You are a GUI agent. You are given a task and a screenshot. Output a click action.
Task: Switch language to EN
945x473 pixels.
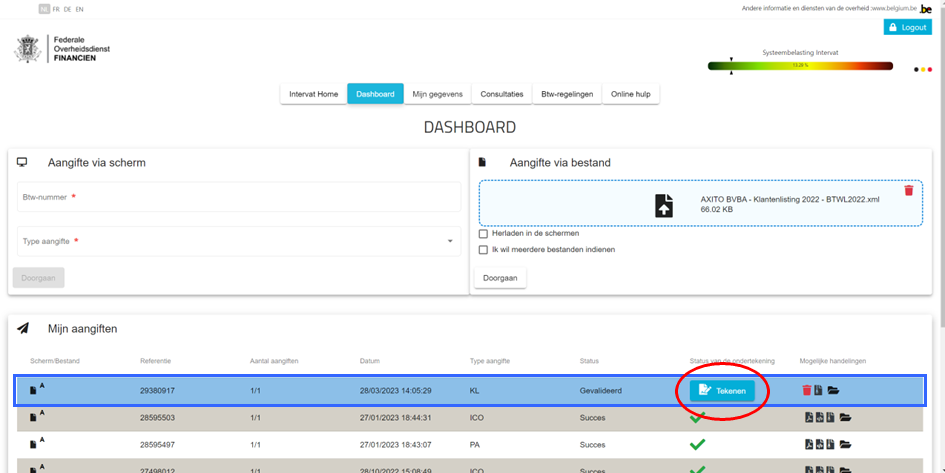(80, 10)
